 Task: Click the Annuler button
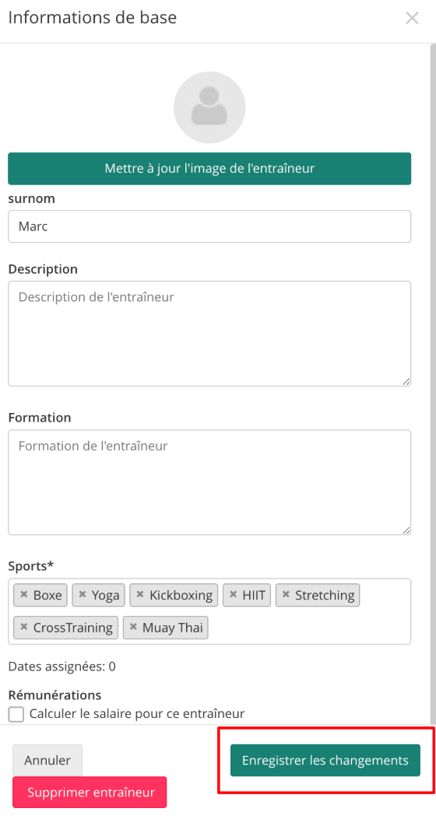48,760
